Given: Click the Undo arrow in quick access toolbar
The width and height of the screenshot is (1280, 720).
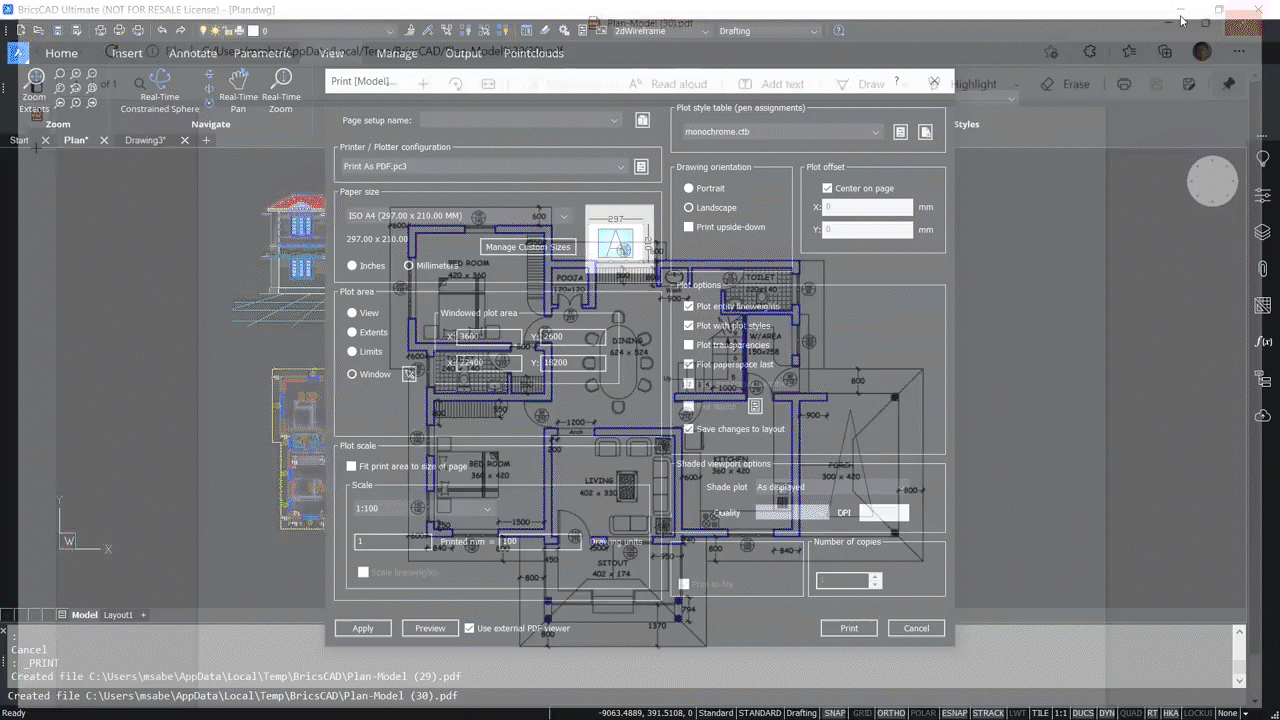Looking at the screenshot, I should (x=162, y=31).
